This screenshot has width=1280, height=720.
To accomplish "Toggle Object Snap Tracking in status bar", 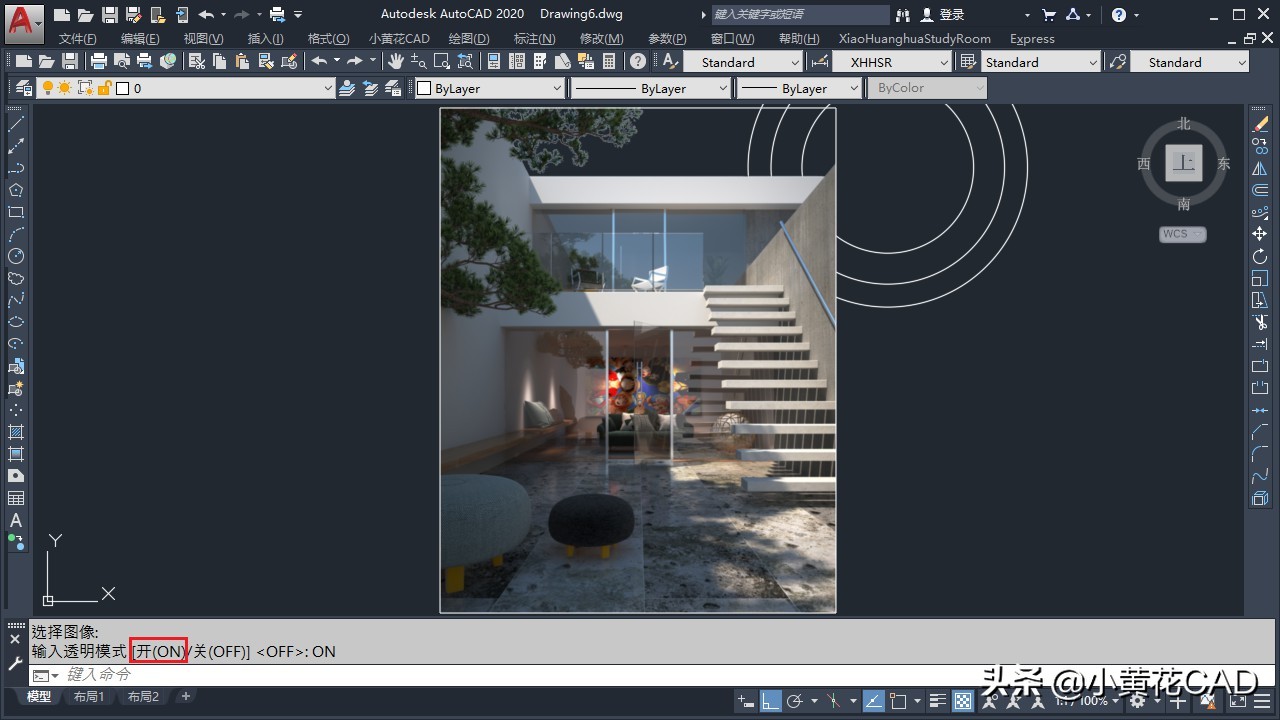I will (872, 701).
